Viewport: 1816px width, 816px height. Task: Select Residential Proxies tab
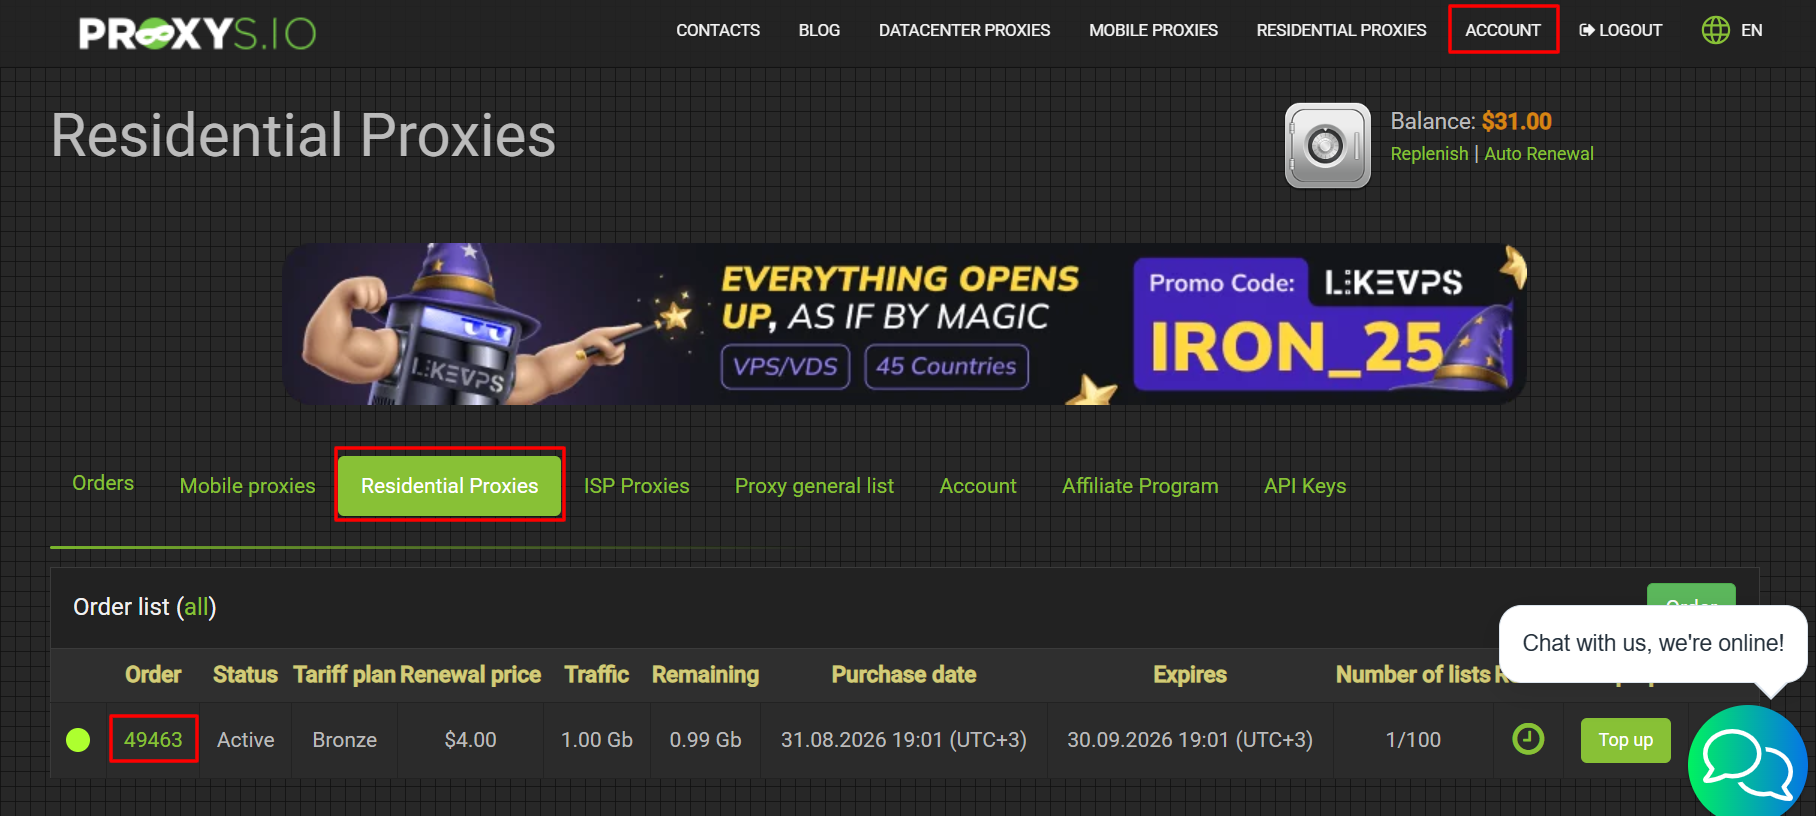coord(449,486)
